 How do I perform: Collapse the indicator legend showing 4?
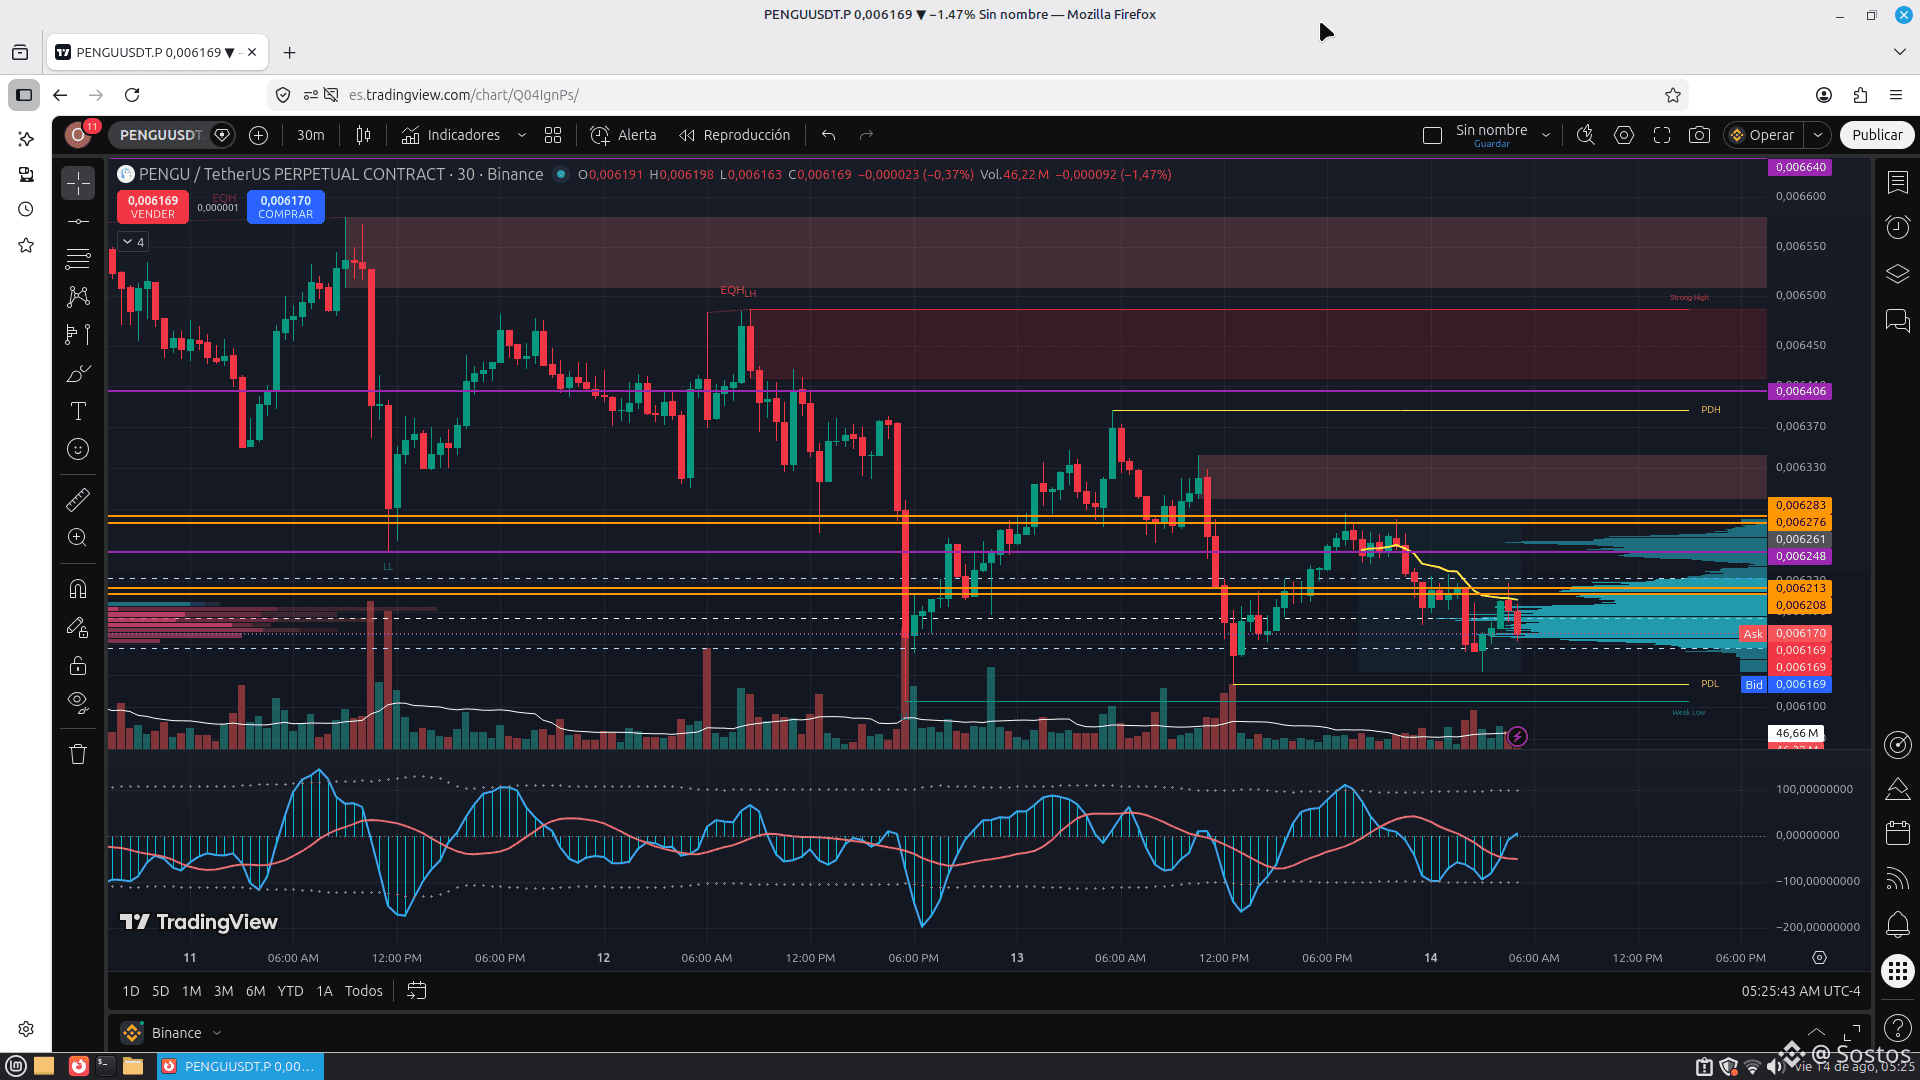point(134,242)
